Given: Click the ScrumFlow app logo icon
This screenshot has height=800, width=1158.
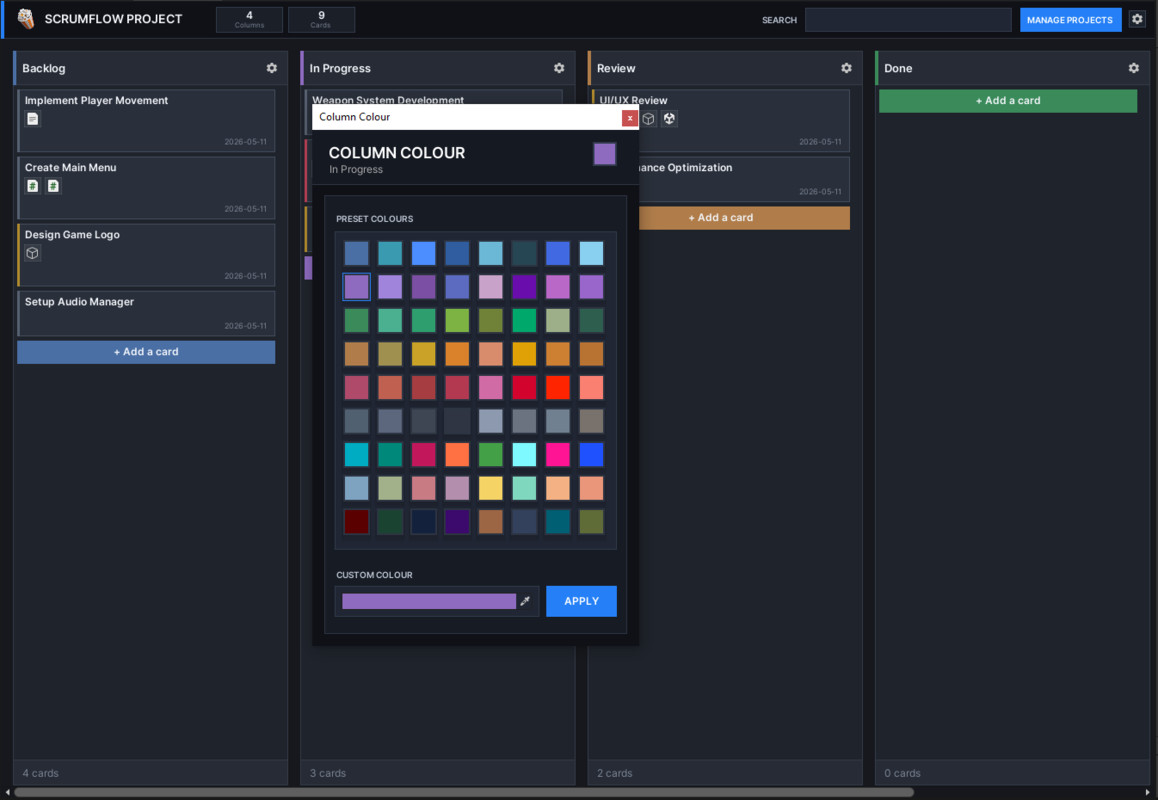Looking at the screenshot, I should tap(26, 18).
